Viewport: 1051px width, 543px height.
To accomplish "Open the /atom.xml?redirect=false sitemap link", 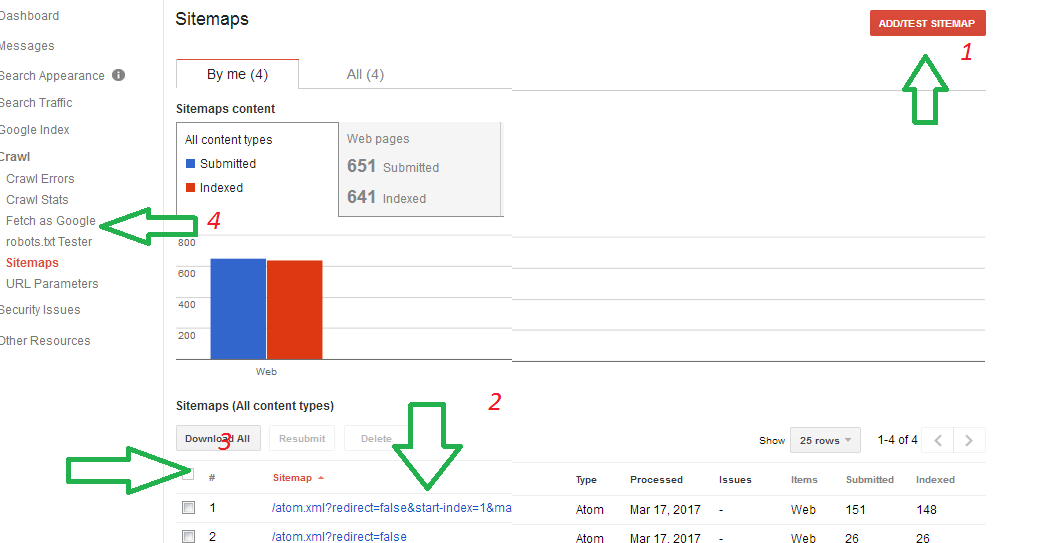I will (x=339, y=536).
